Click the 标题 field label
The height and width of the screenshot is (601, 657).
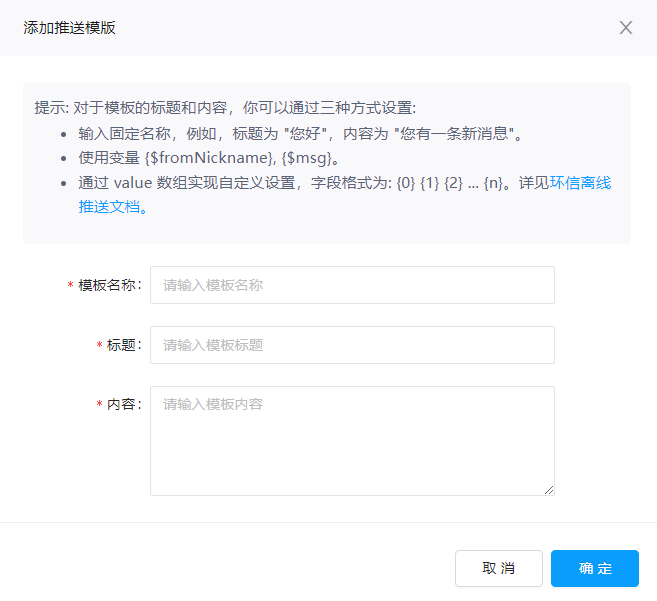point(124,345)
